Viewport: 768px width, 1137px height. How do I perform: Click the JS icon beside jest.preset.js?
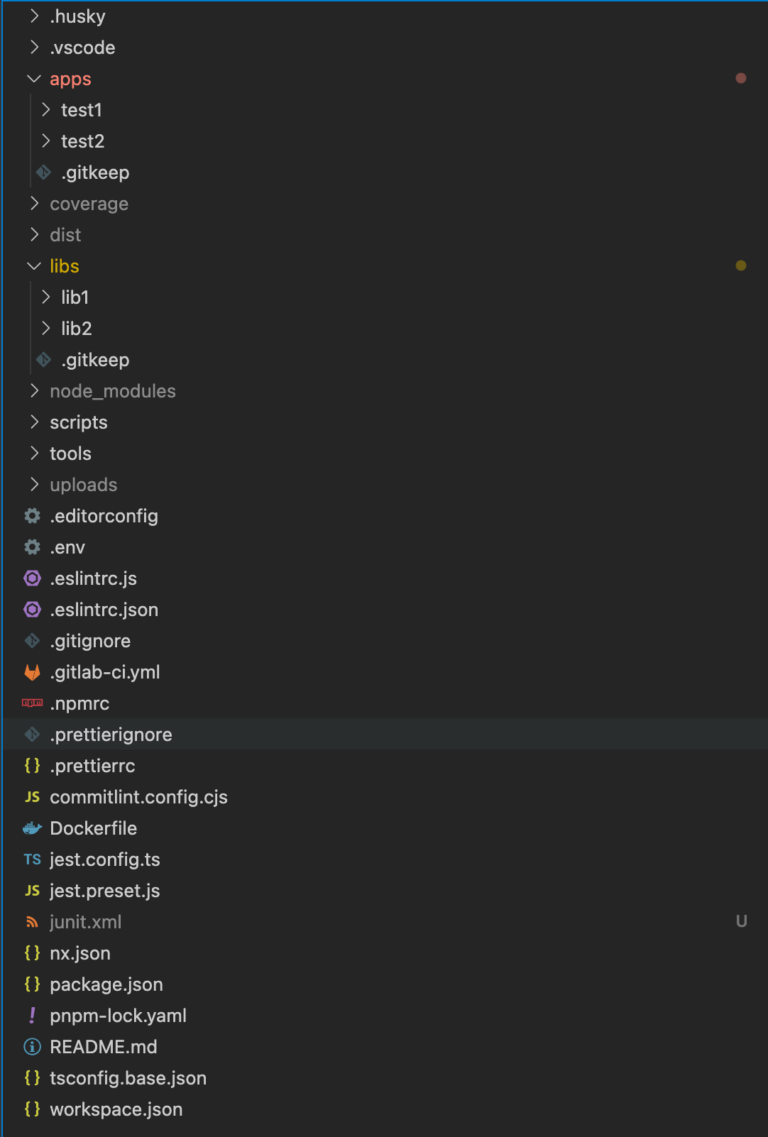coord(31,890)
